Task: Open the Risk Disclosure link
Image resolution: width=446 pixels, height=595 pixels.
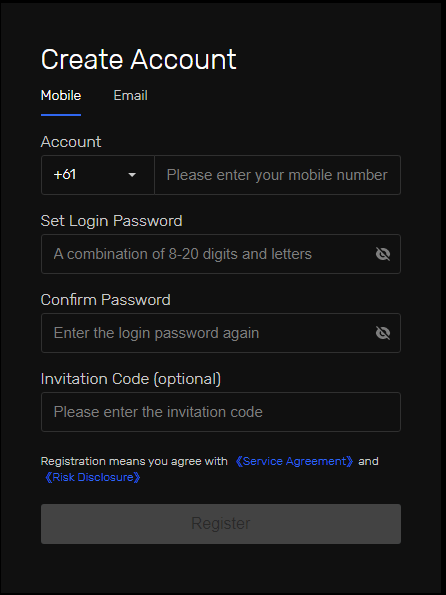Action: coord(93,477)
